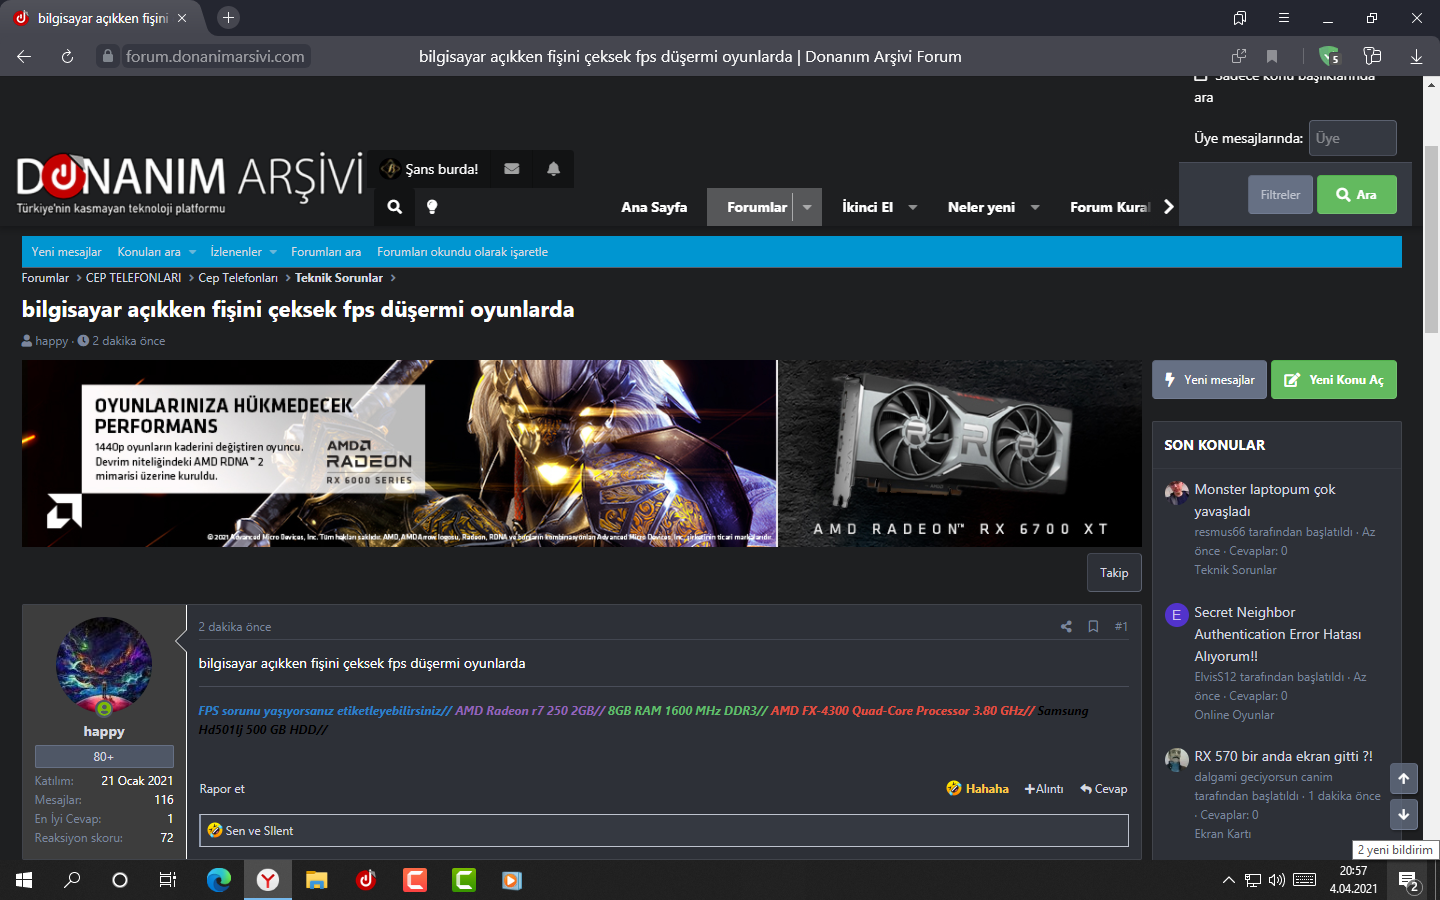Open the İkinci El nav item
Viewport: 1440px width, 900px height.
coord(867,207)
